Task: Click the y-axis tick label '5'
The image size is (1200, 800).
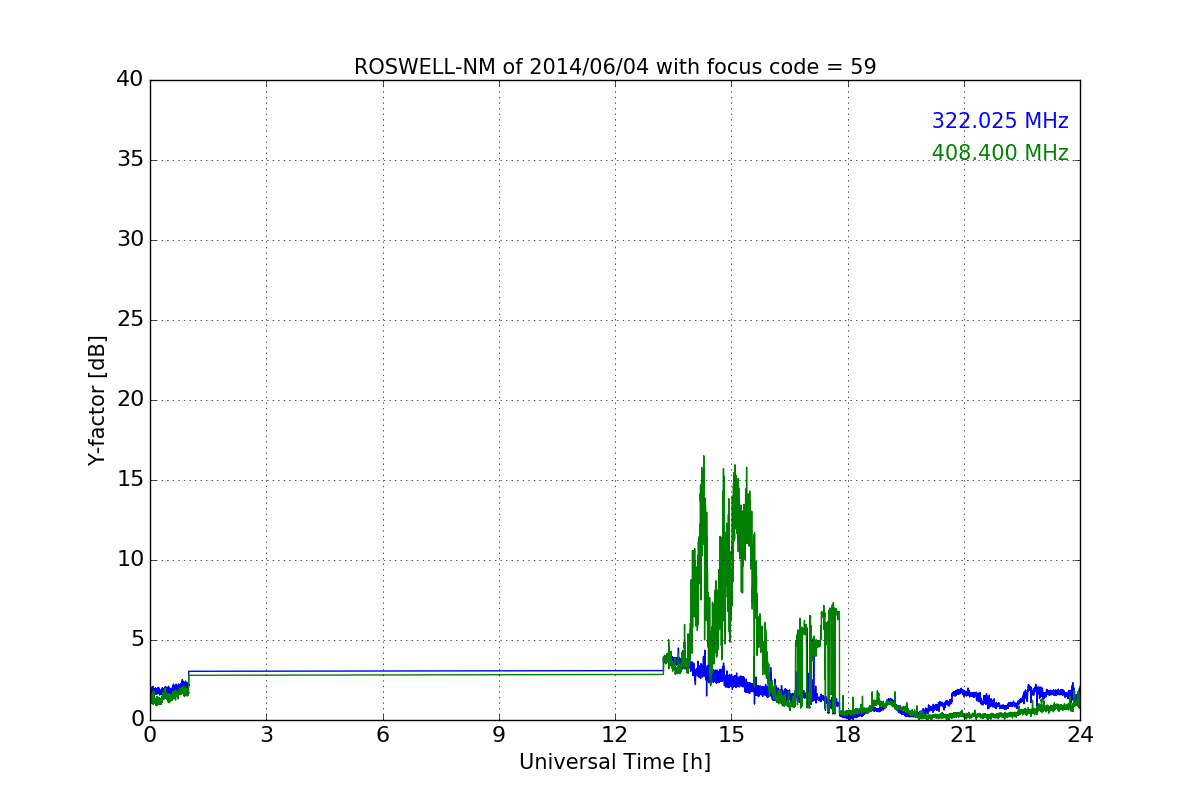Action: pyautogui.click(x=137, y=640)
